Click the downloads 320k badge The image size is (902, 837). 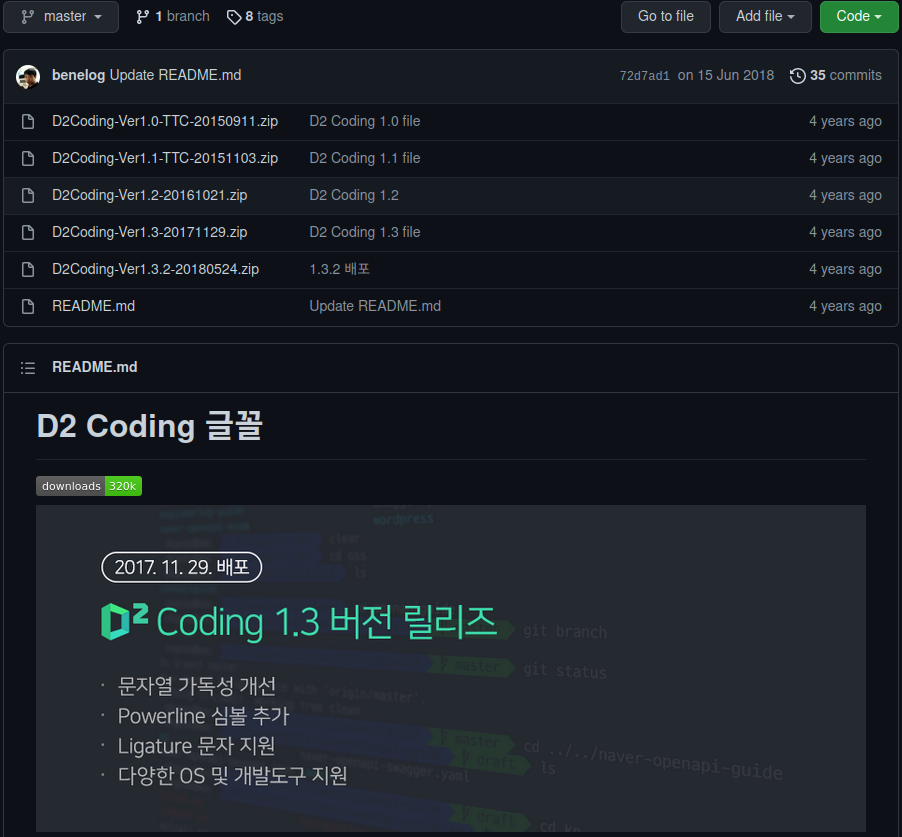(x=89, y=486)
